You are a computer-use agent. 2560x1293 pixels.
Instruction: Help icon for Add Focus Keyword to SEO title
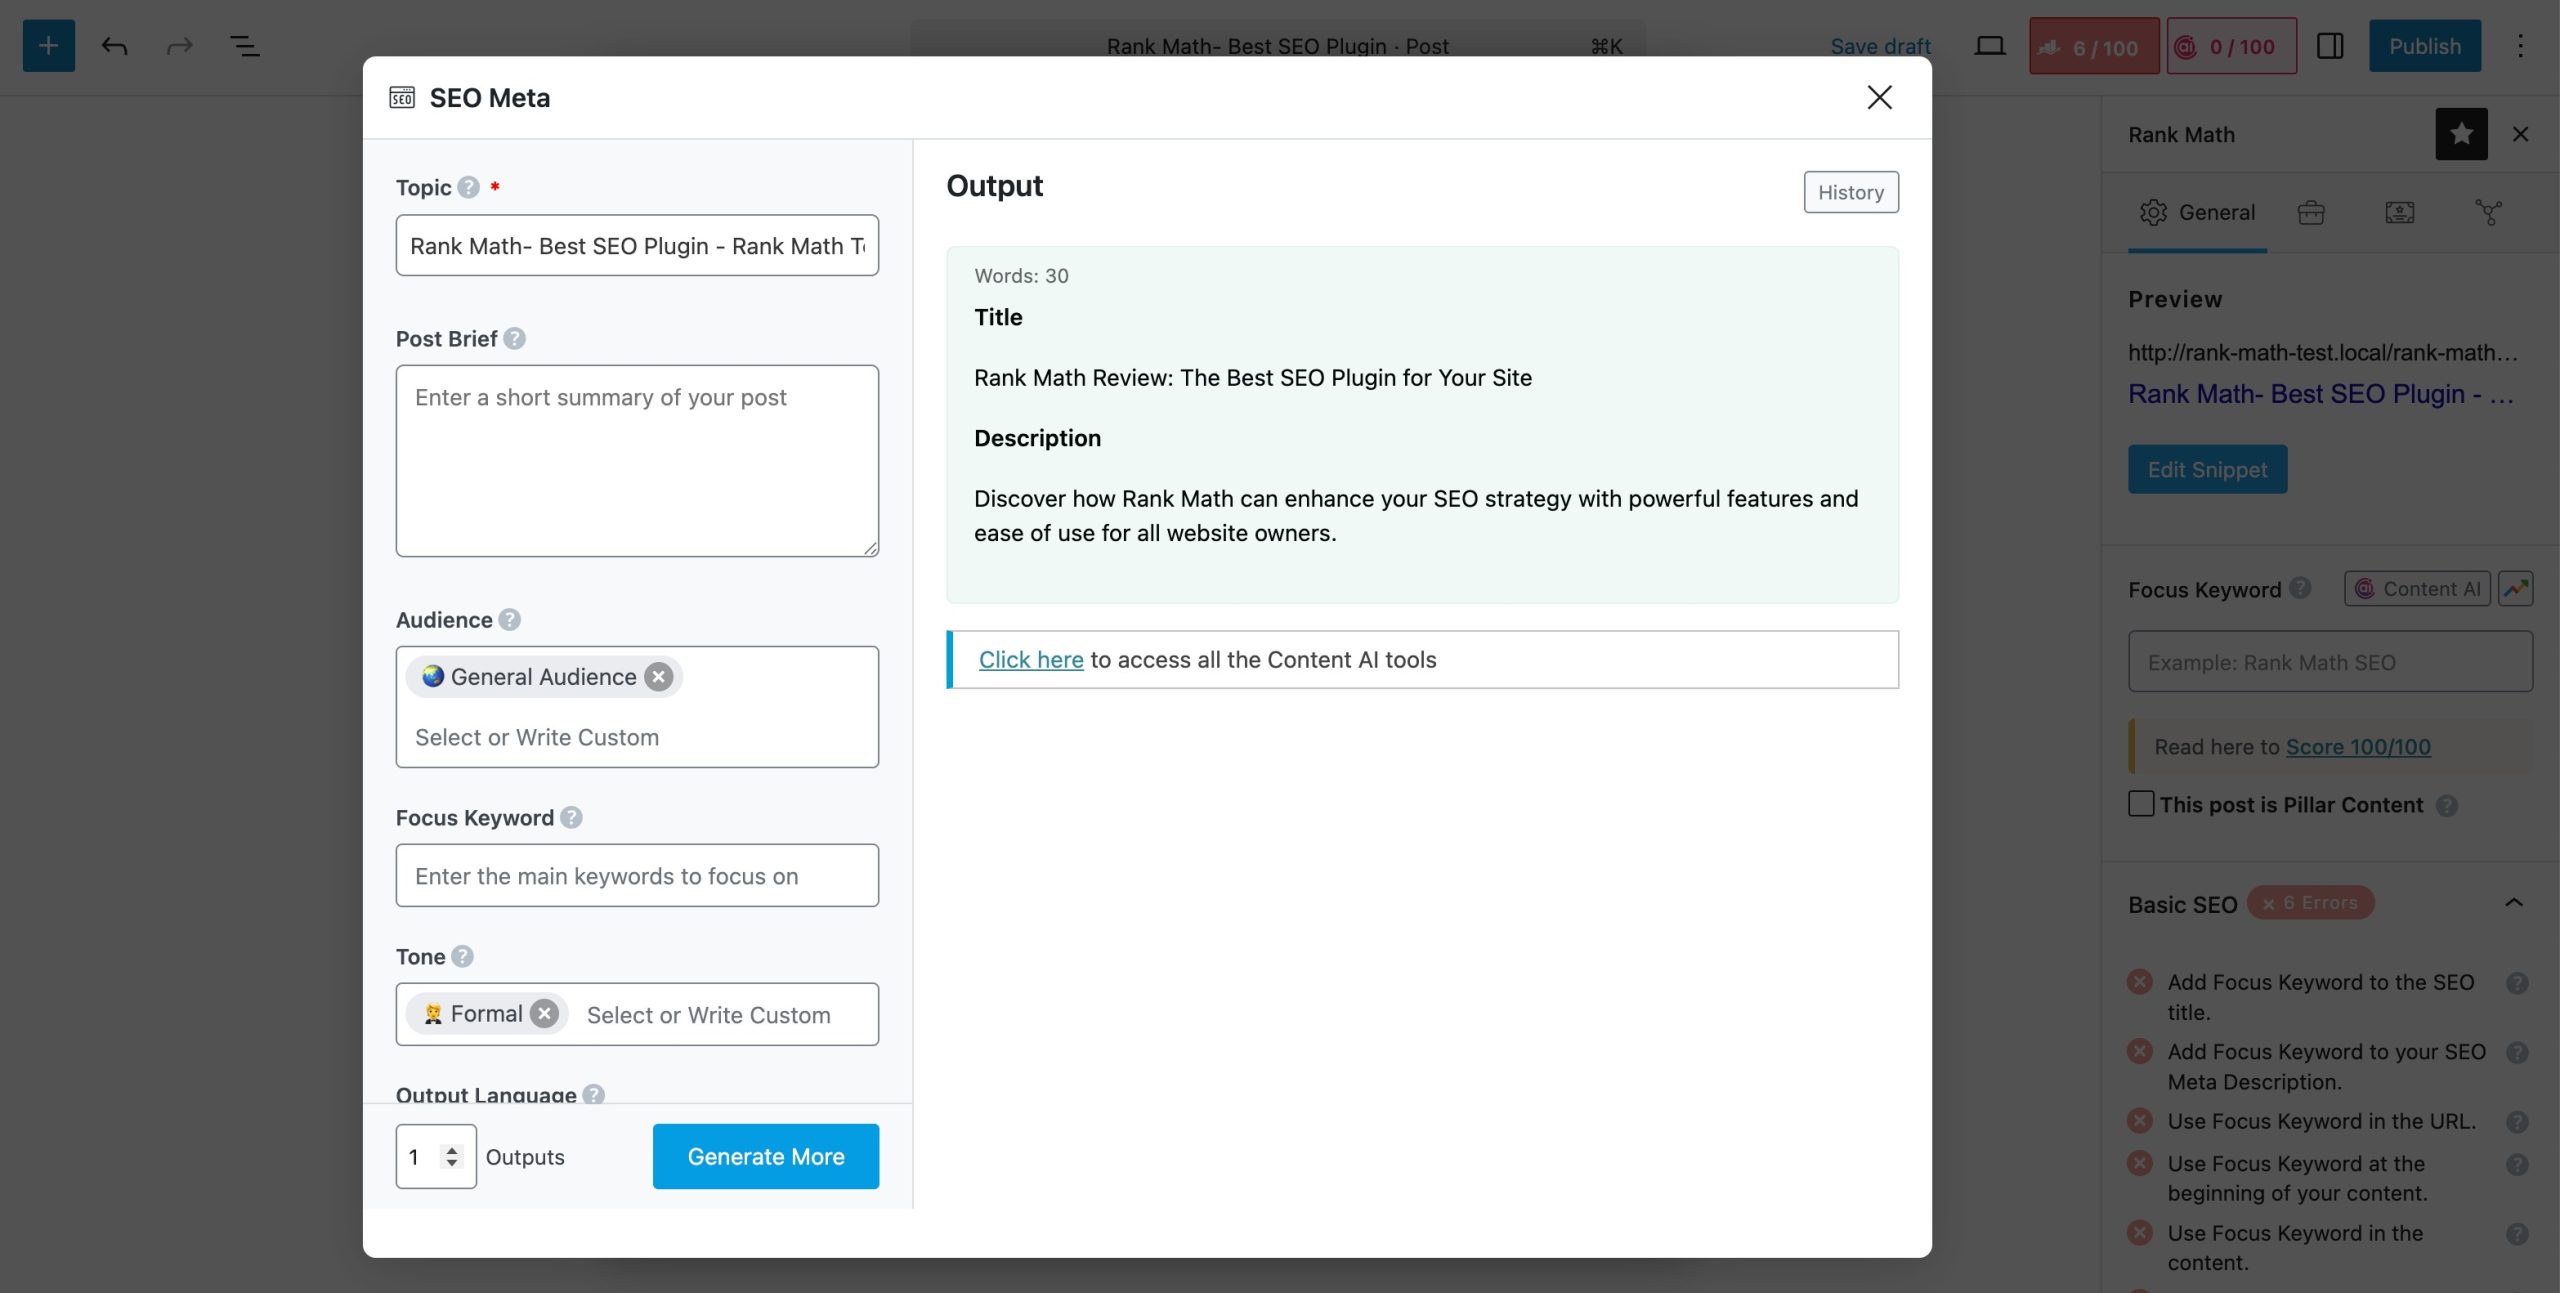click(x=2517, y=984)
